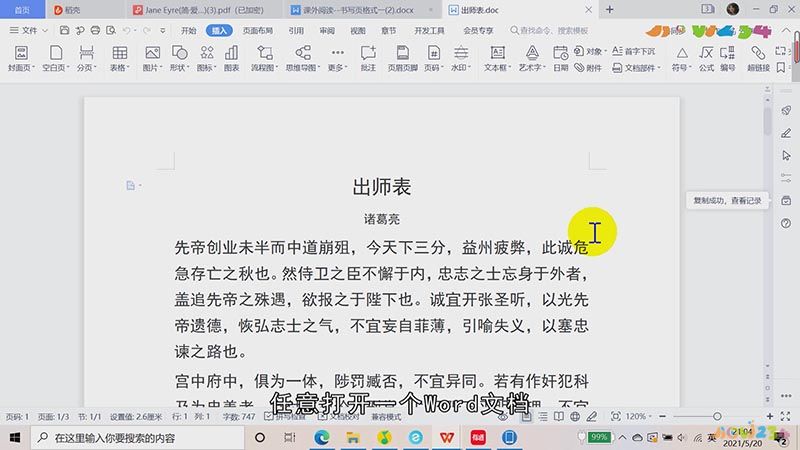Switch to the 引用 ribbon tab

[x=296, y=31]
